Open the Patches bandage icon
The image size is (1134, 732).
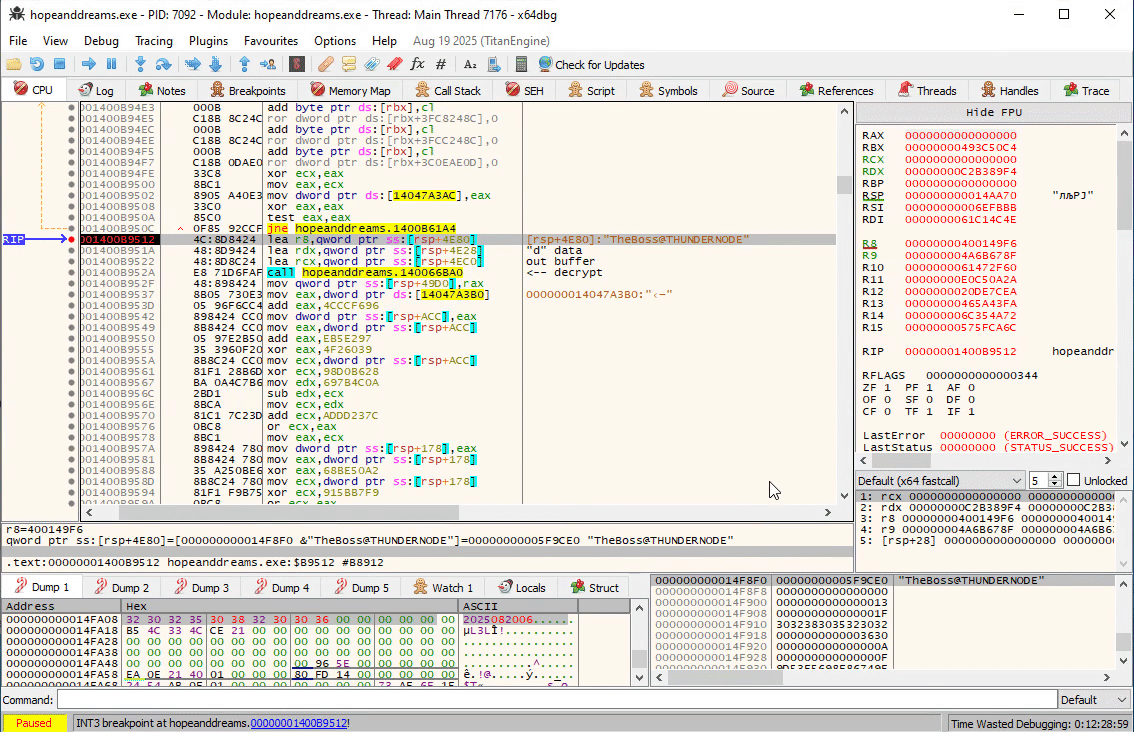pyautogui.click(x=327, y=64)
